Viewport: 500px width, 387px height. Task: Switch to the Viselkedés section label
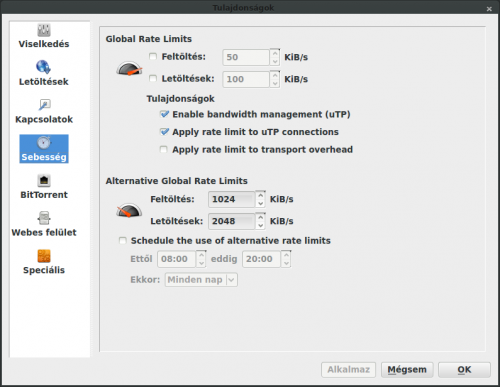click(44, 44)
